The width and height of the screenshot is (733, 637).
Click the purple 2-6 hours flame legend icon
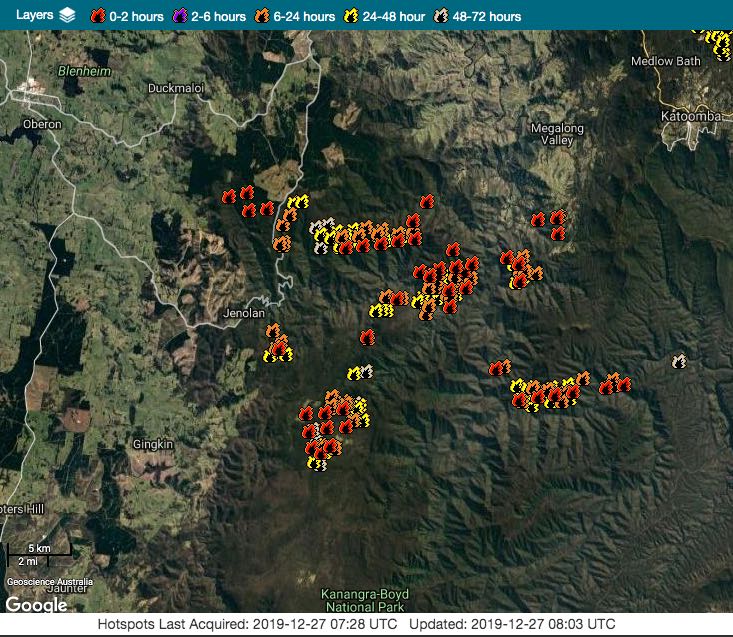180,16
